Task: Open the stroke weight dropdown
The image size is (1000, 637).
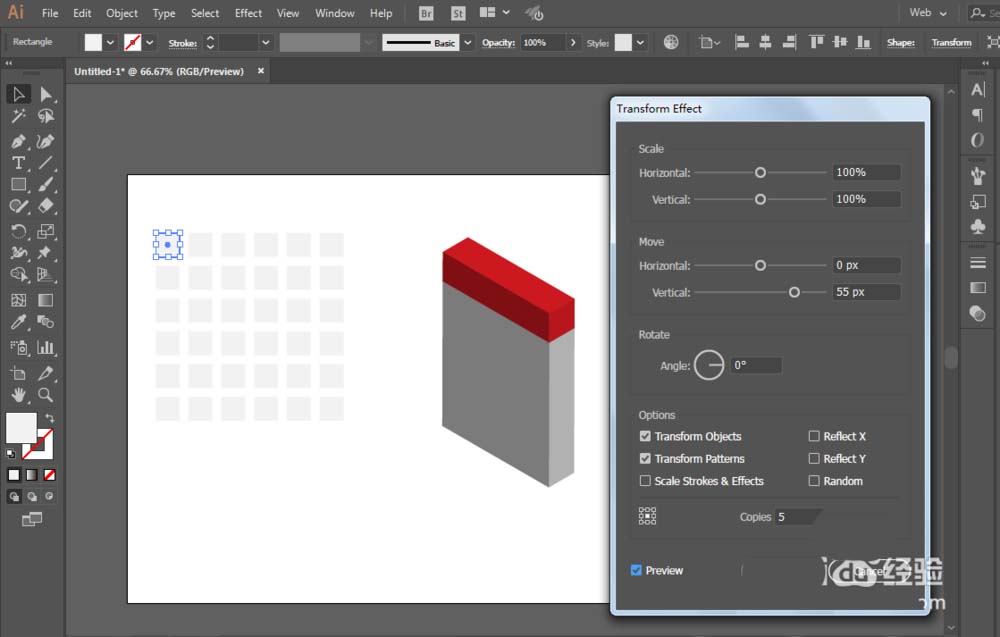Action: coord(265,43)
